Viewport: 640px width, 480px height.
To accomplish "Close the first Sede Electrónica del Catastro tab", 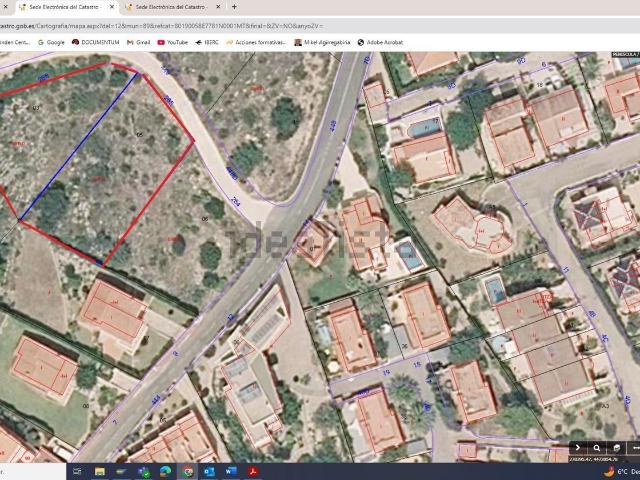I will coord(112,7).
